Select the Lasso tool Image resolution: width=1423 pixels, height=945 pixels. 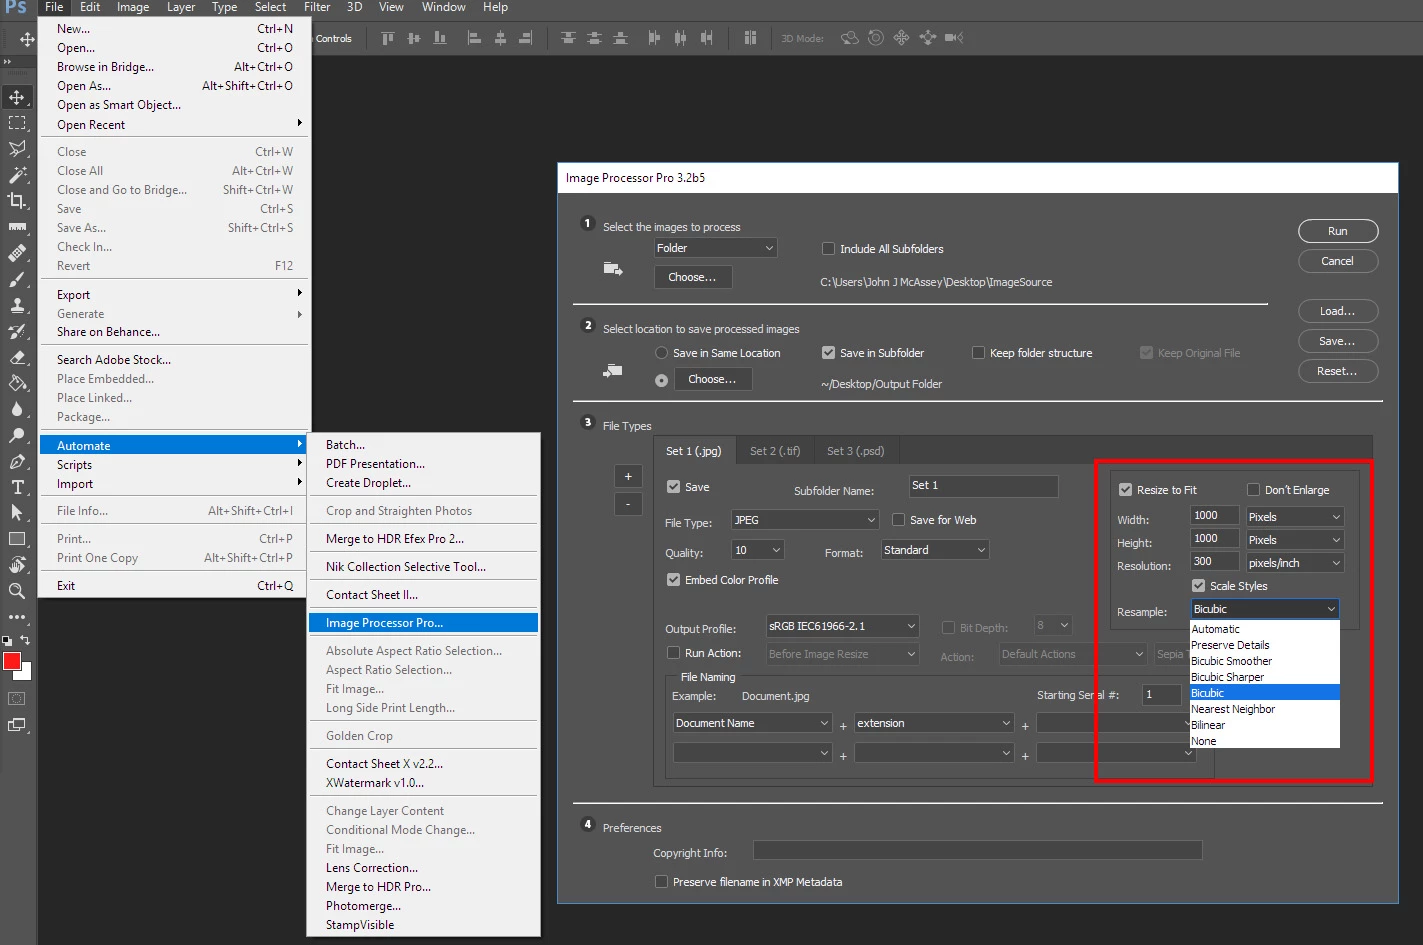(17, 149)
